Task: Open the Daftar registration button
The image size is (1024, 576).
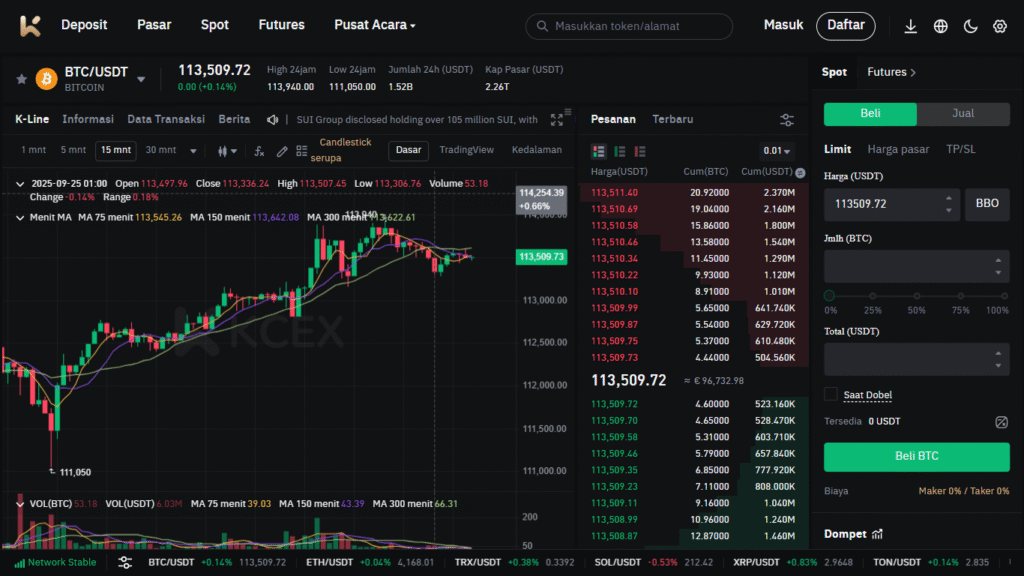Action: [x=846, y=25]
